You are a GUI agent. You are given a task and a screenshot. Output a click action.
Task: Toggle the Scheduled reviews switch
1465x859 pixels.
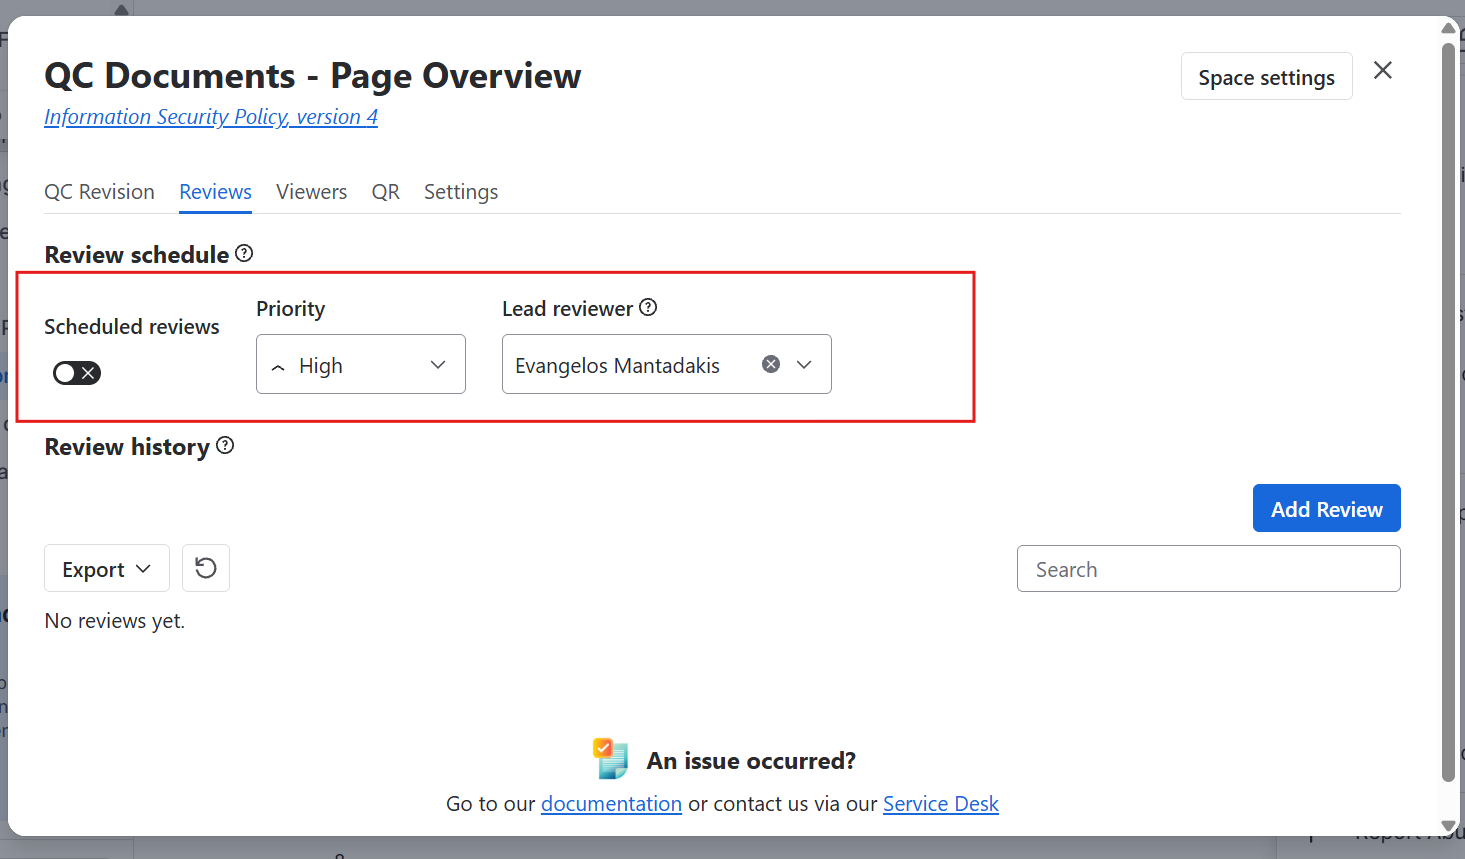pyautogui.click(x=77, y=373)
